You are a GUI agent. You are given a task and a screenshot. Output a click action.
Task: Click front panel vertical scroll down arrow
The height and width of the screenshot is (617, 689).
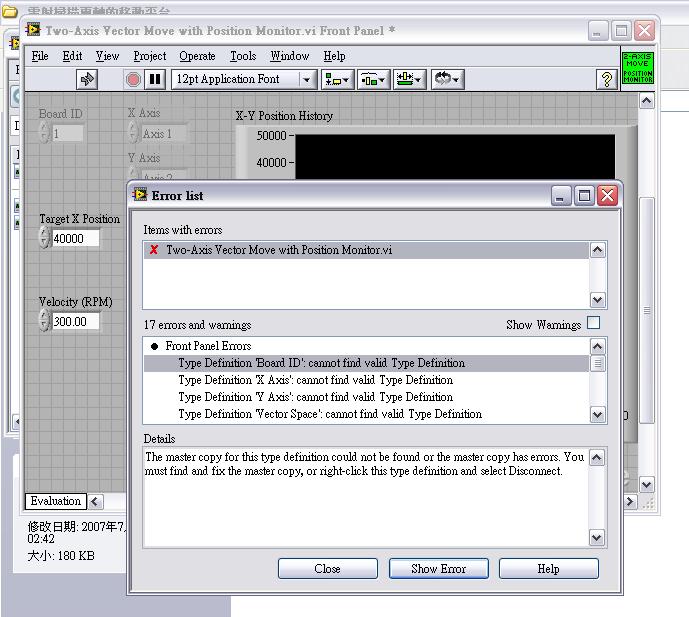point(646,485)
